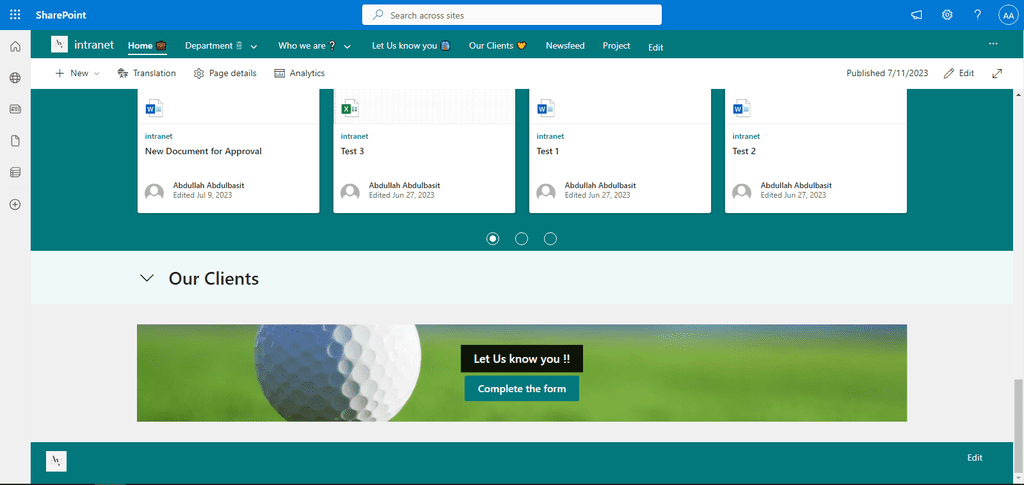This screenshot has width=1024, height=485.
Task: Select the first carousel page dot
Action: tap(492, 239)
